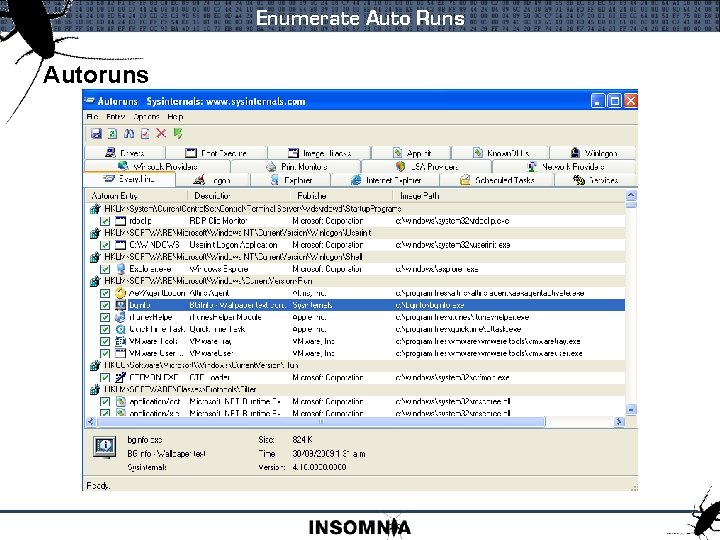720x540 pixels.
Task: Open the Options menu
Action: 146,117
